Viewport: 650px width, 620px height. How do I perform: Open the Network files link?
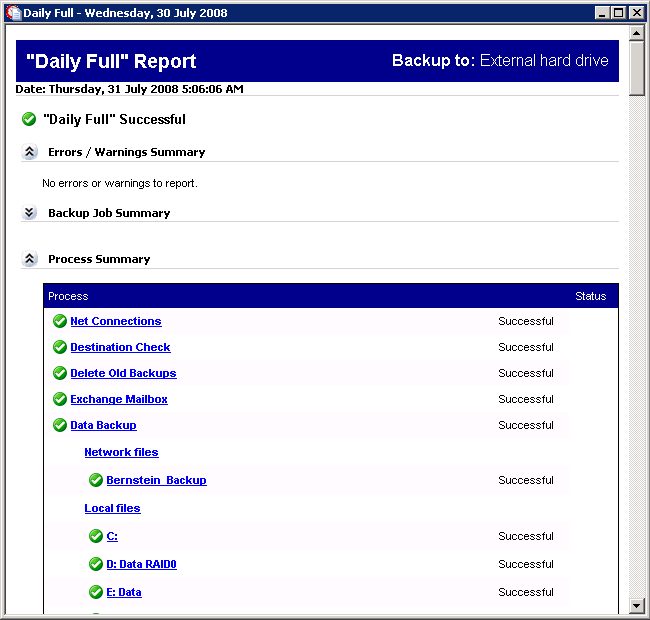tap(121, 452)
